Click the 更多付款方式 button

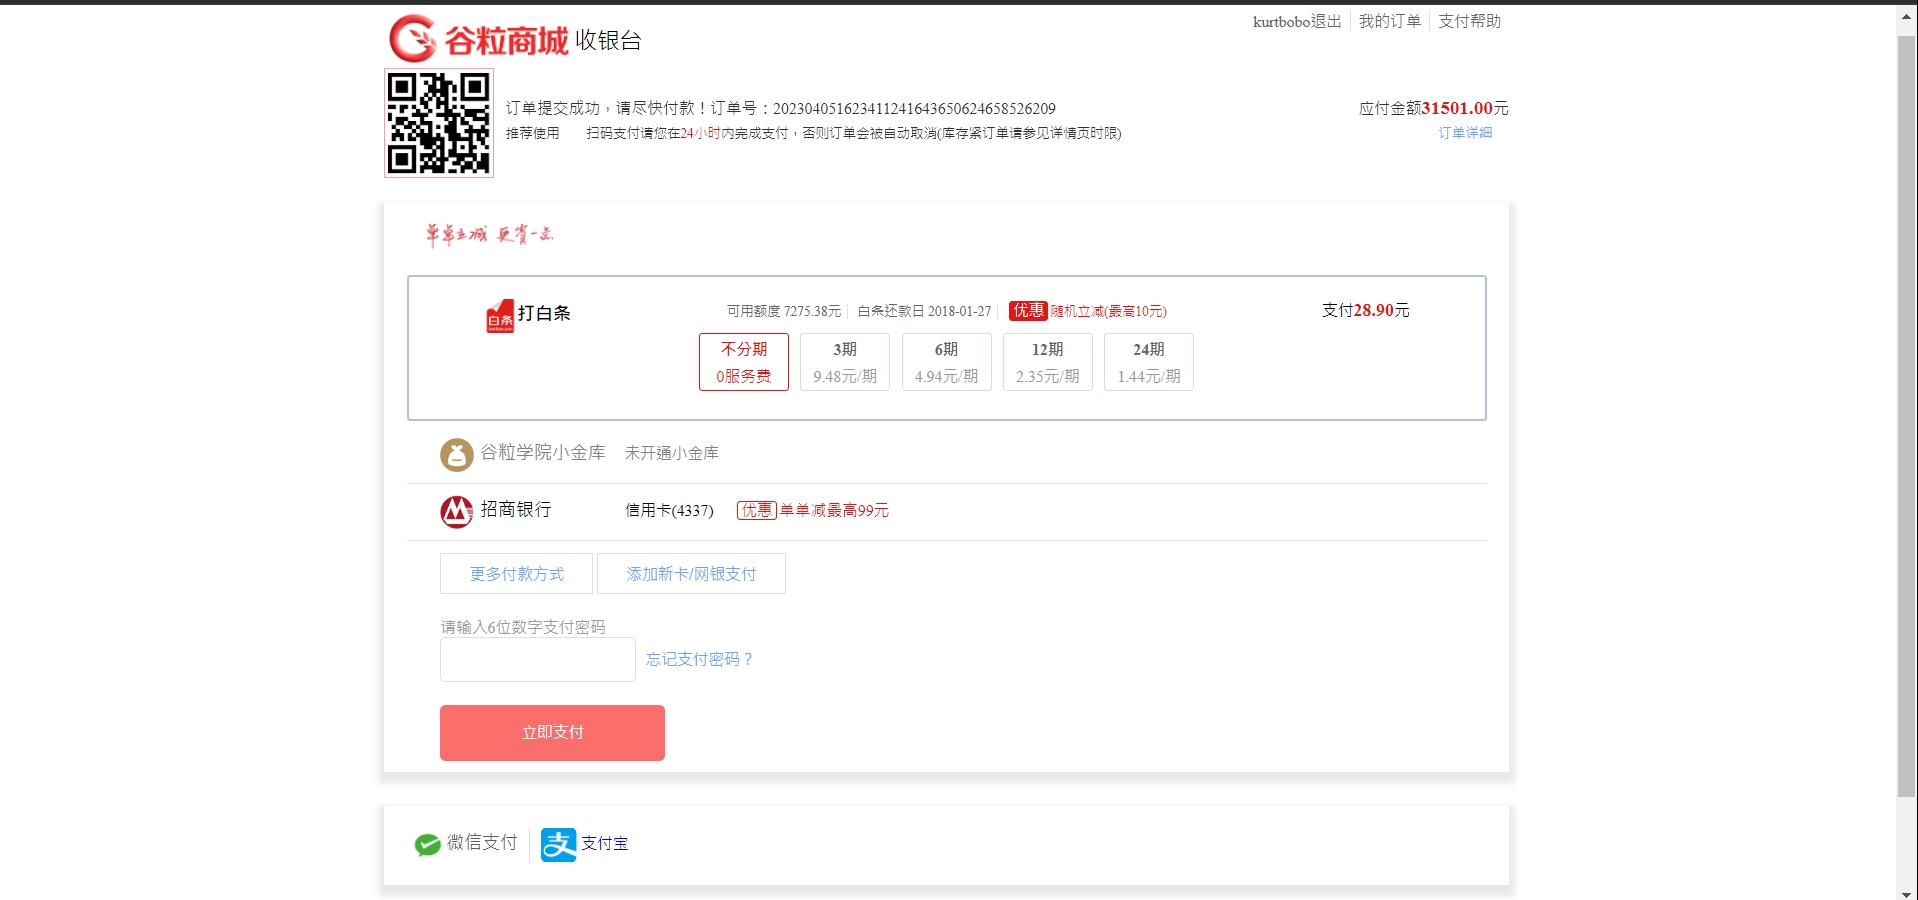click(516, 574)
